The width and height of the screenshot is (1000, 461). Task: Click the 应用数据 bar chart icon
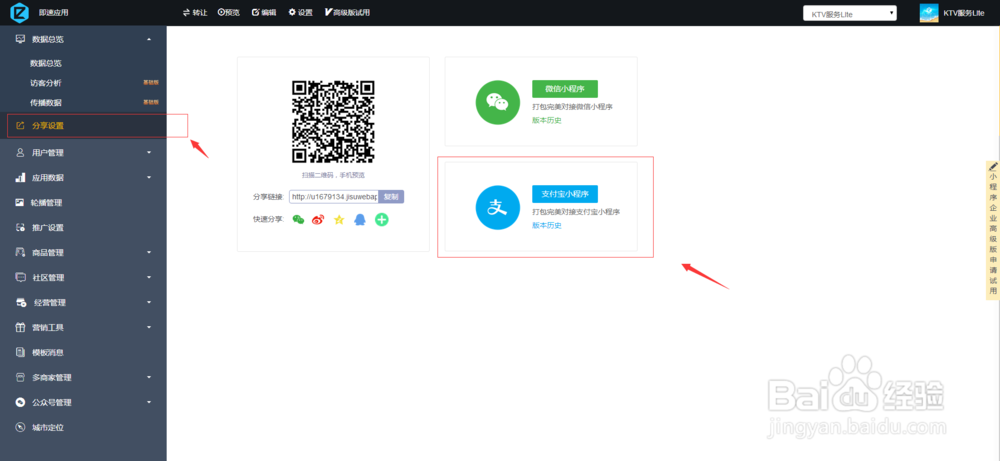[x=20, y=178]
